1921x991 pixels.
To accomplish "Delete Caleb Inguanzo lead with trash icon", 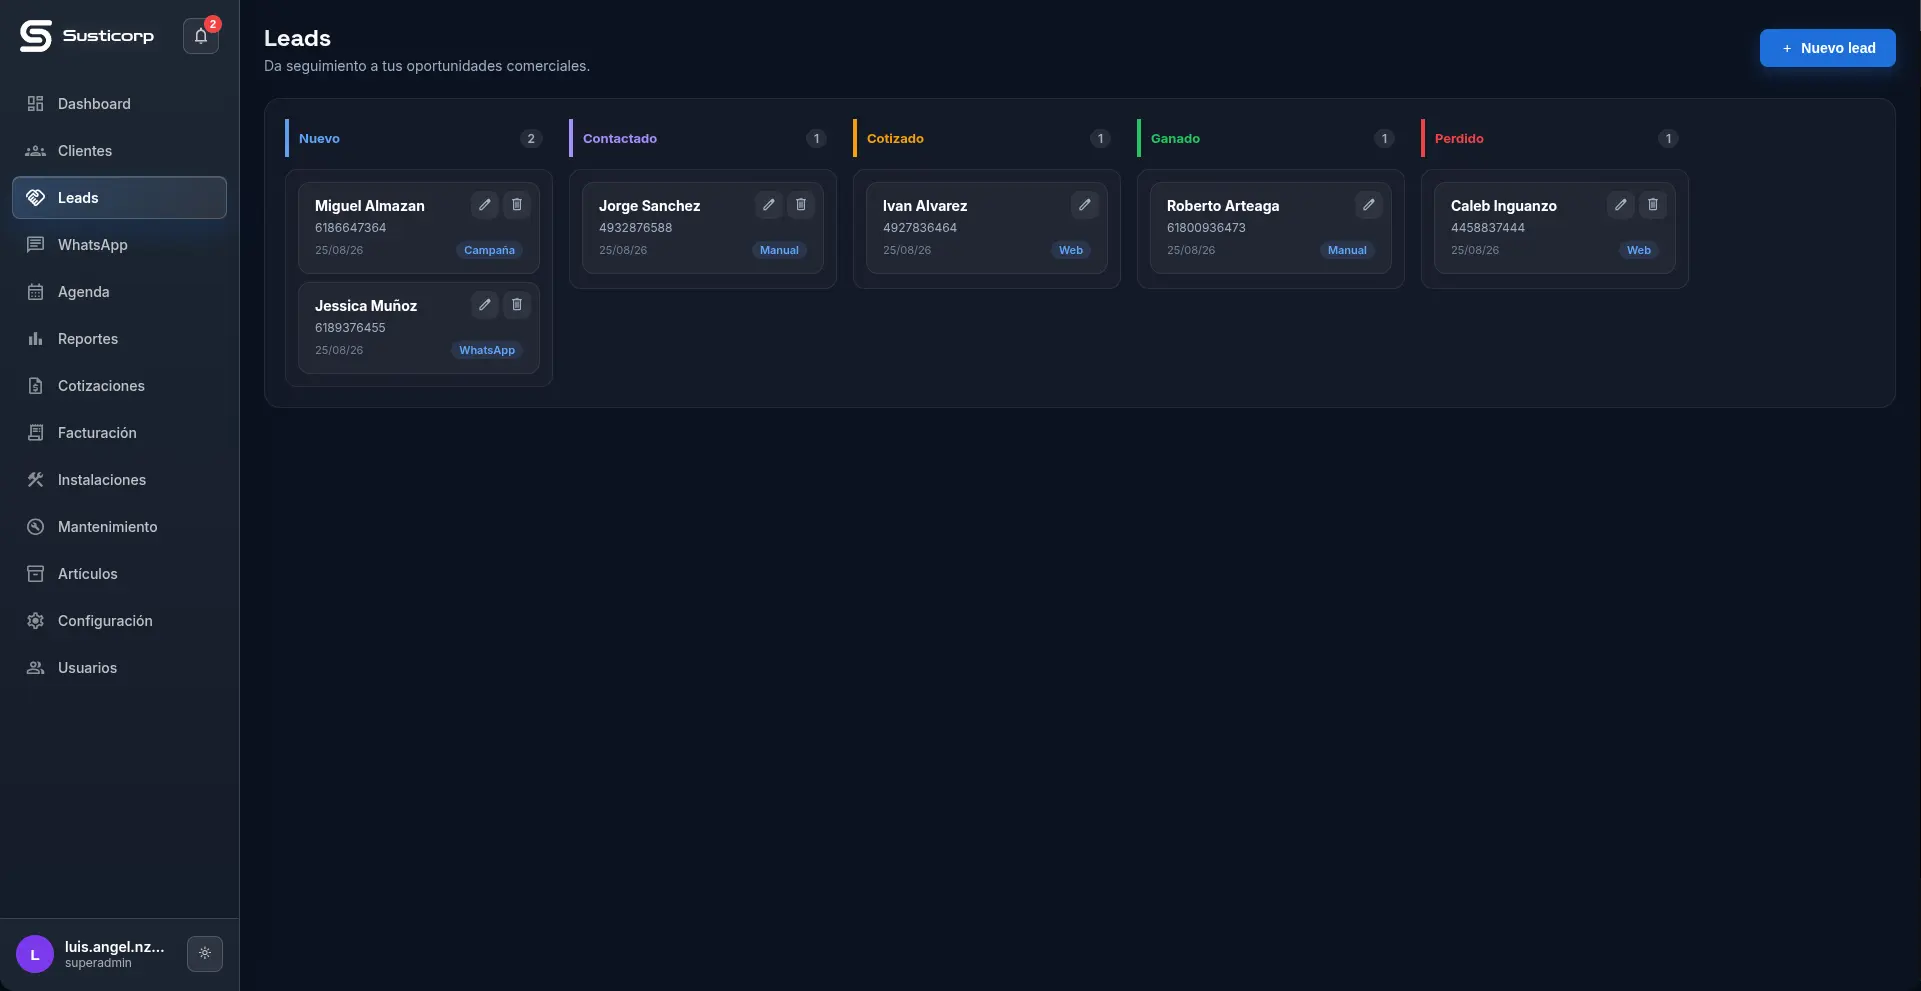I will [1653, 205].
